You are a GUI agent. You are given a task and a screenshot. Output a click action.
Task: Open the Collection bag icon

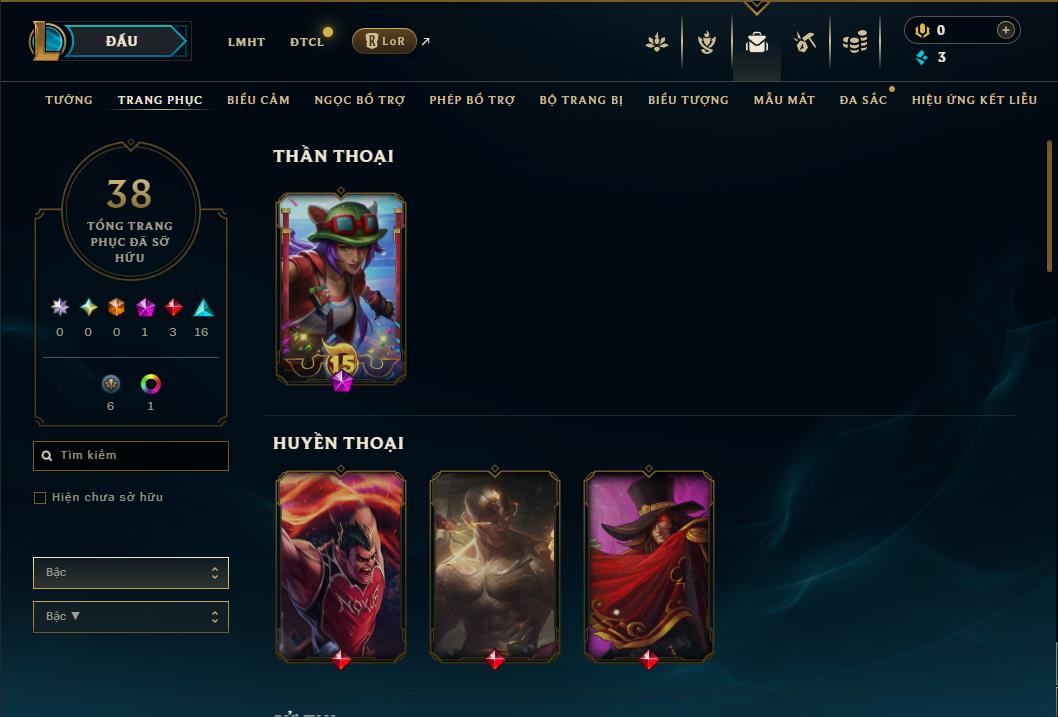click(756, 42)
